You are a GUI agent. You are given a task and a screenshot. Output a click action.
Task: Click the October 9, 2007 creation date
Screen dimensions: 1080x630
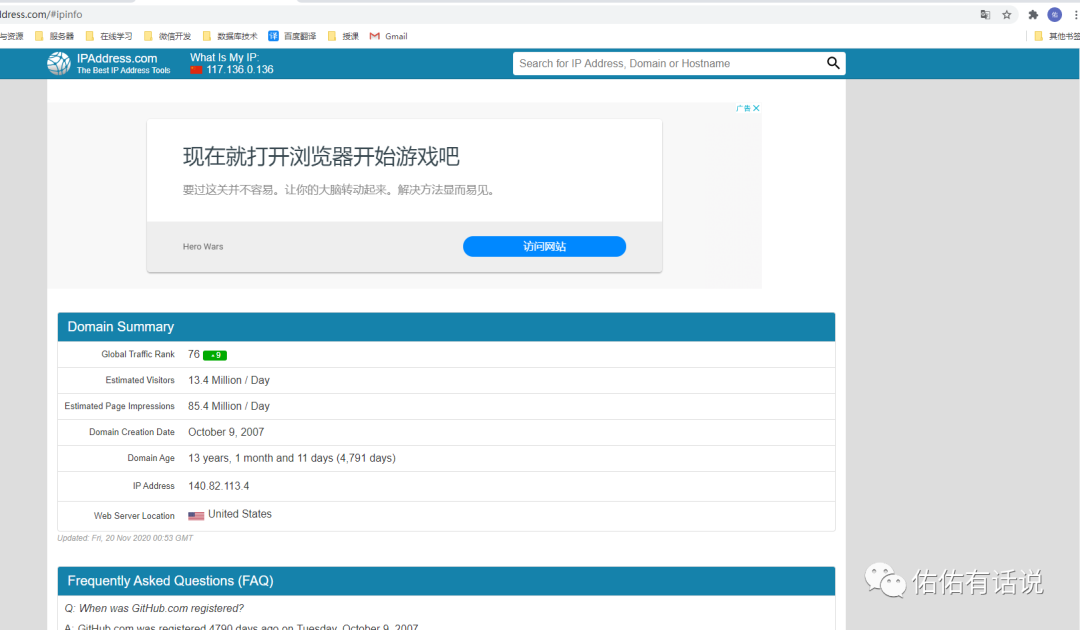click(226, 432)
